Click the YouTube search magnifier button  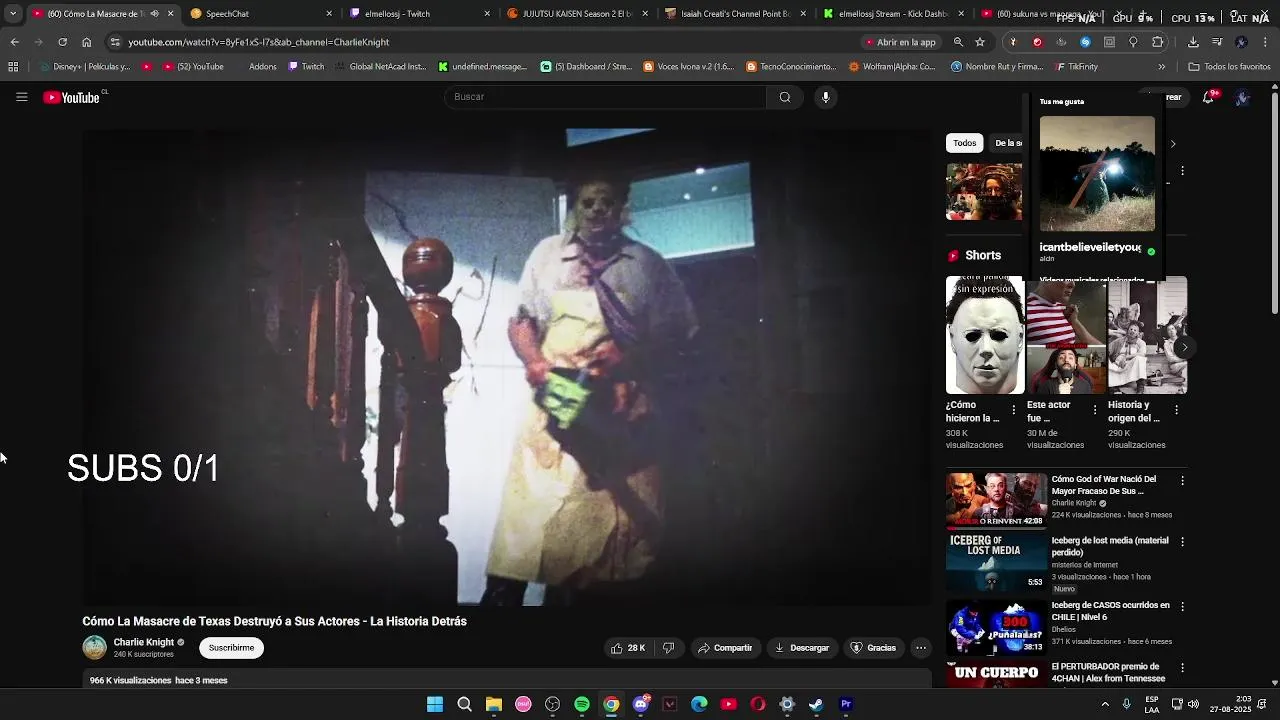pos(785,97)
